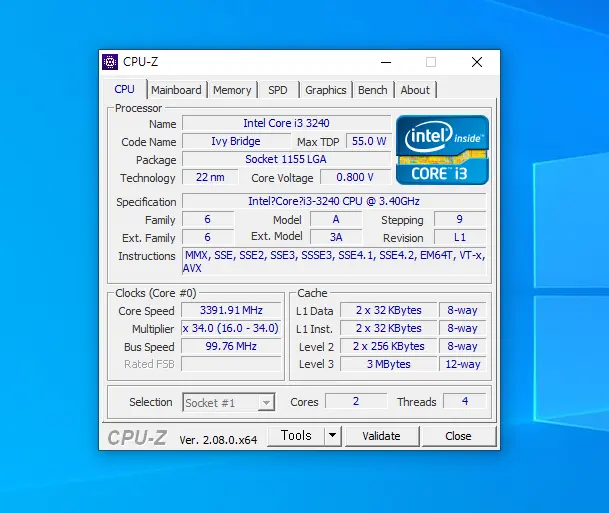609x513 pixels.
Task: Select the CPU tab
Action: (125, 89)
